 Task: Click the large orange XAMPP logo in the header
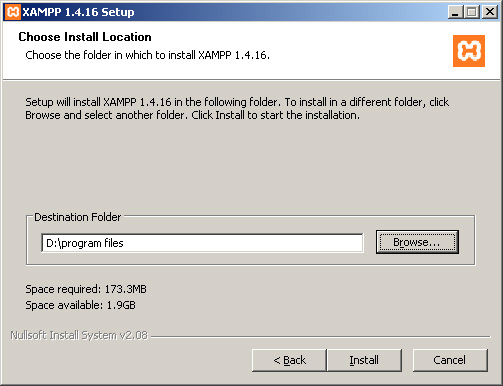coord(469,51)
